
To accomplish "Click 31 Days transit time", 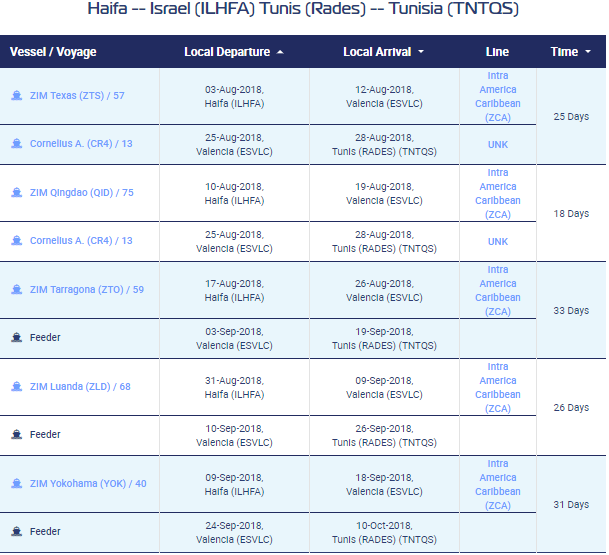I will point(571,505).
